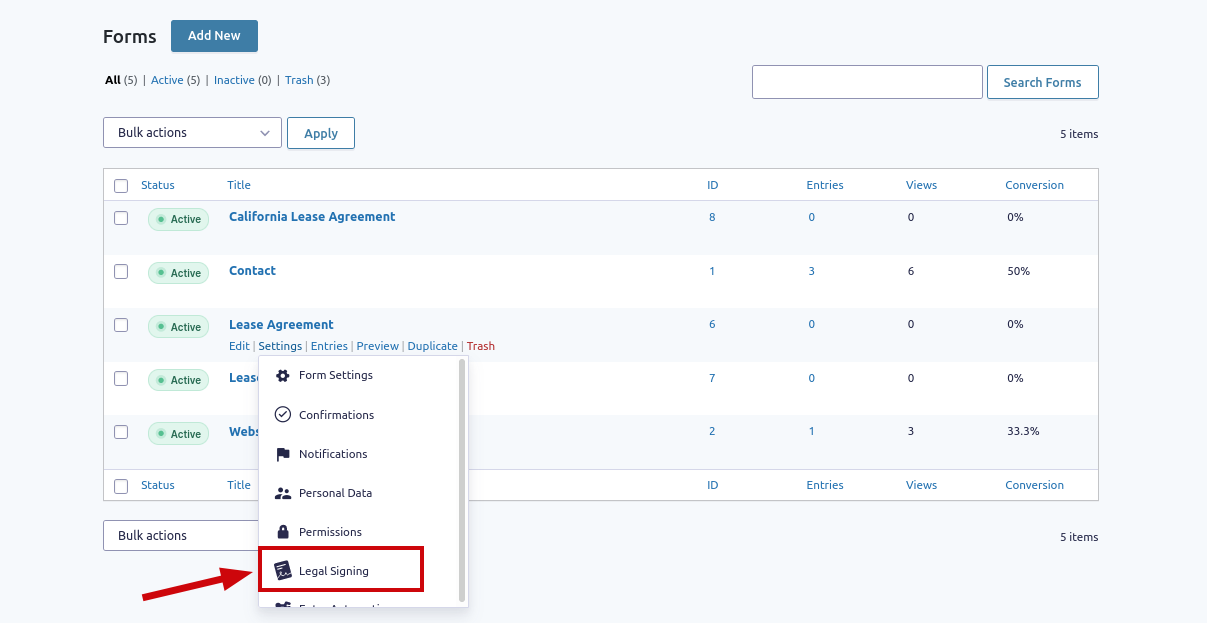Toggle the select-all checkbox in table header

pyautogui.click(x=121, y=185)
